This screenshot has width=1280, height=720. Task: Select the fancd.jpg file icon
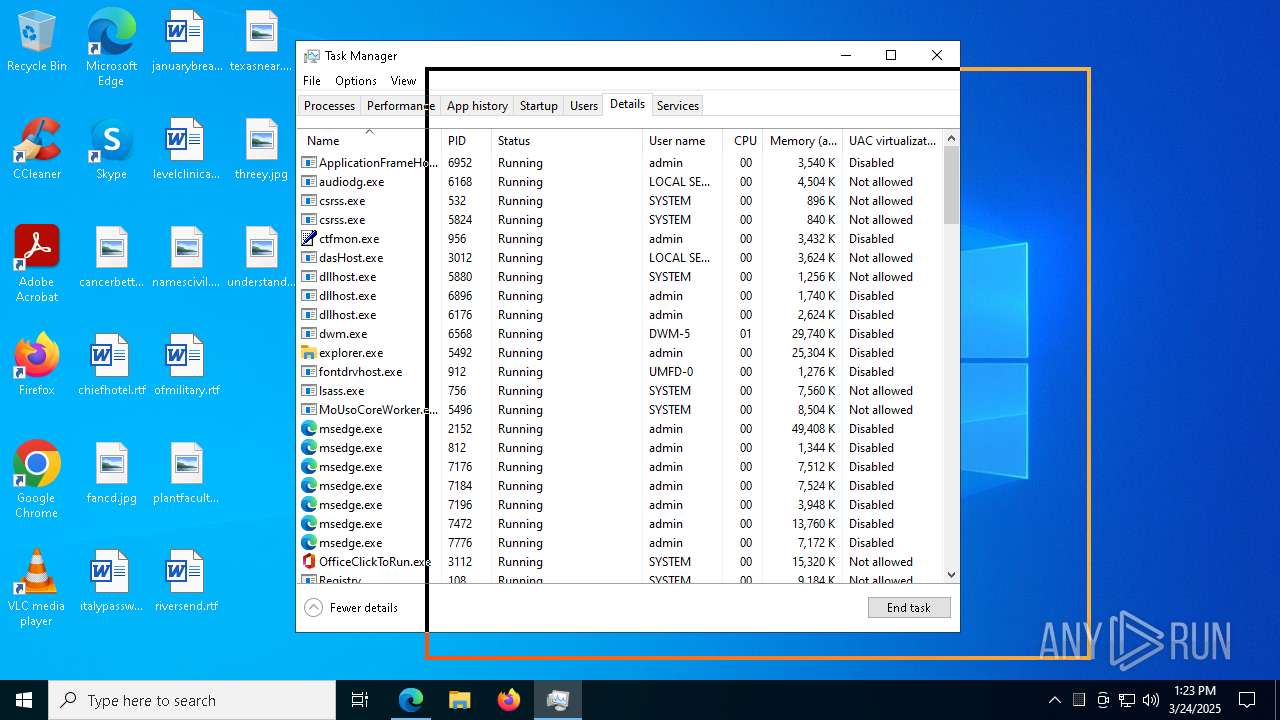pos(111,473)
